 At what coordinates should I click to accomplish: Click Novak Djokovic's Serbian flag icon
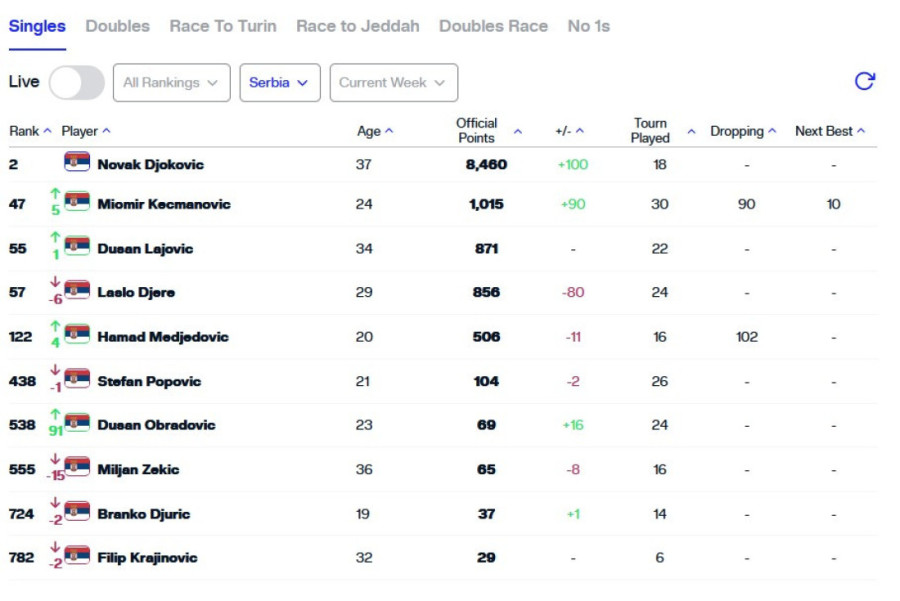(x=77, y=163)
